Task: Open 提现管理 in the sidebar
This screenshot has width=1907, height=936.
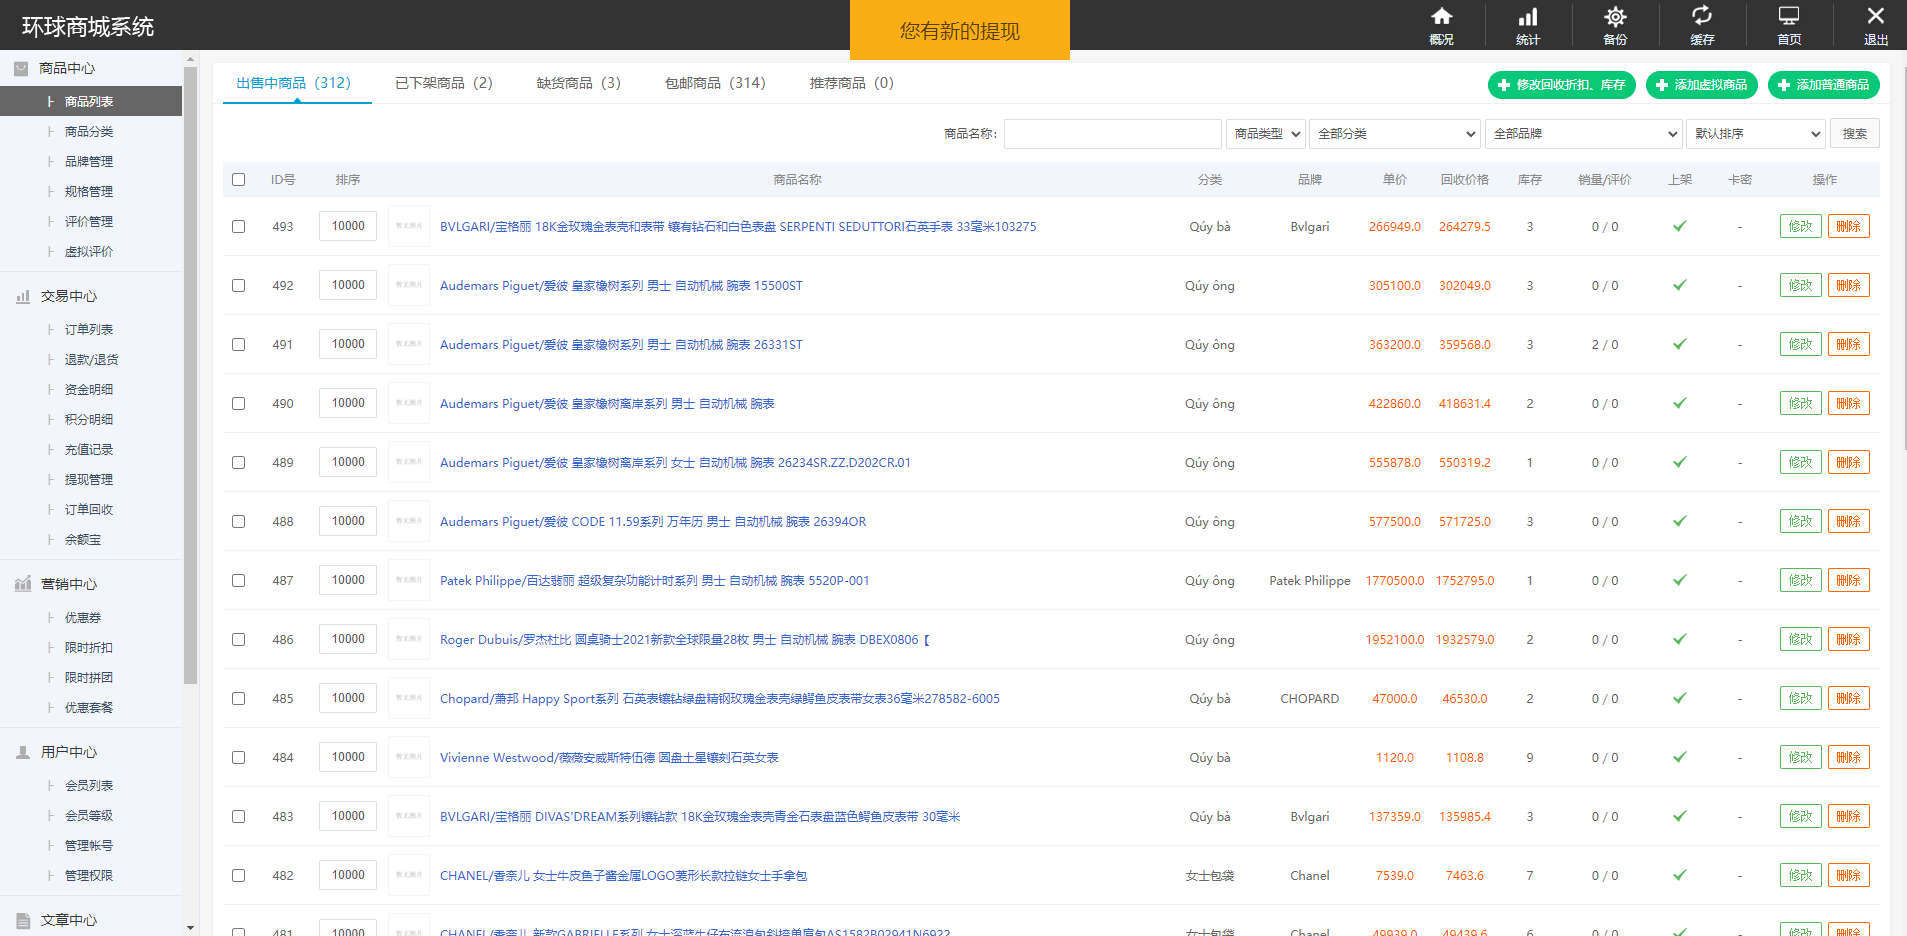Action: coord(89,480)
